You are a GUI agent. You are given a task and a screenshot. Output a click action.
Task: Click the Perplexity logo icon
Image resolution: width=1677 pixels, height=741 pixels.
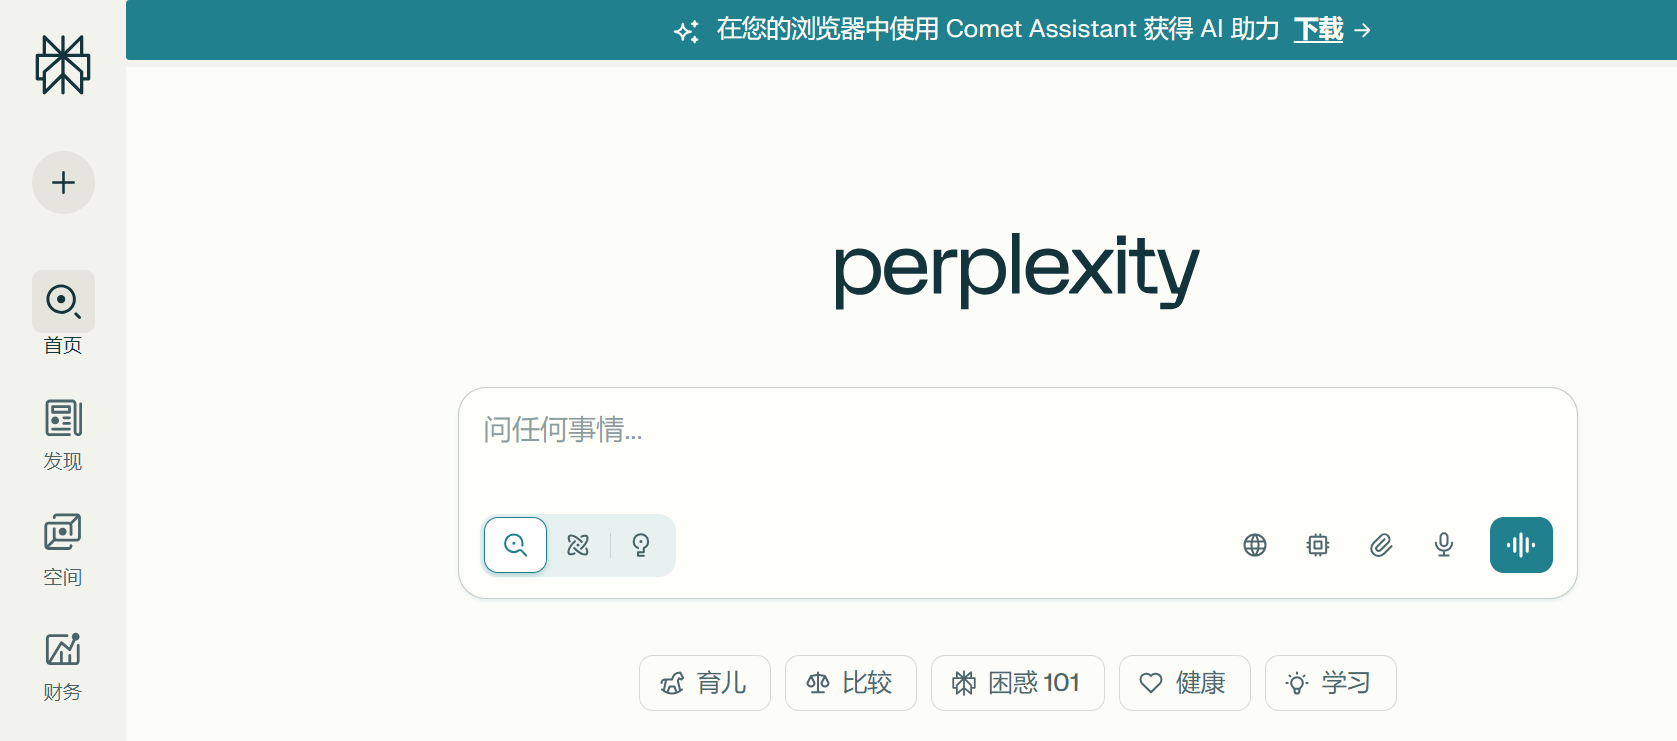tap(63, 65)
